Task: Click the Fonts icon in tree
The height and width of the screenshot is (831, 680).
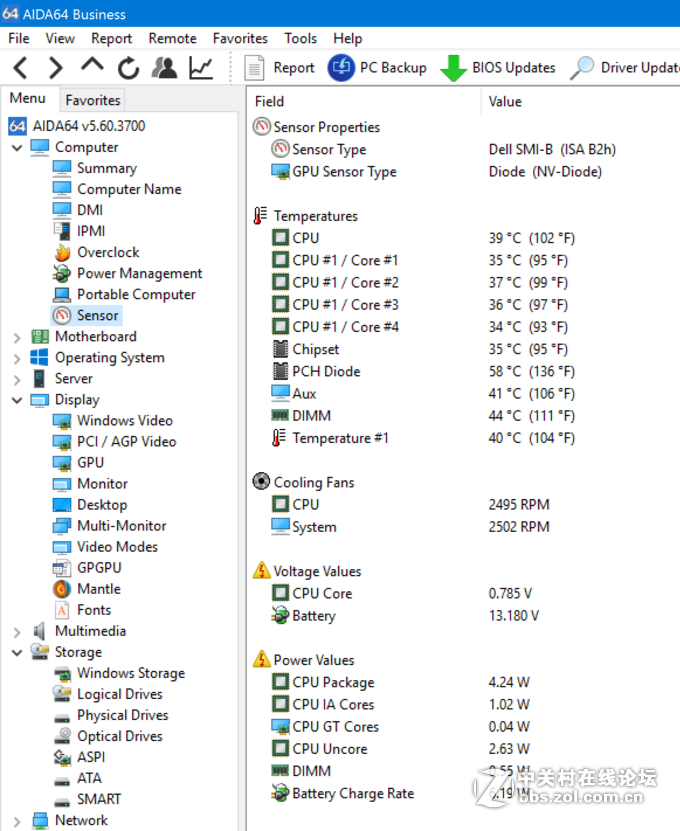Action: coord(62,610)
